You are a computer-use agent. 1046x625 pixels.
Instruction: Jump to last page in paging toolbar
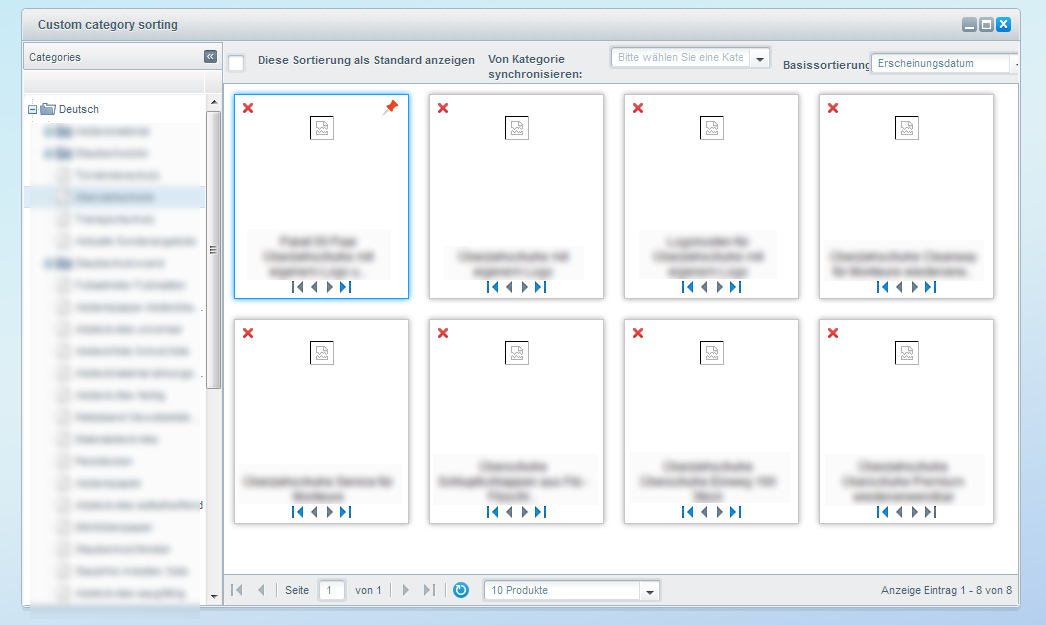[429, 590]
